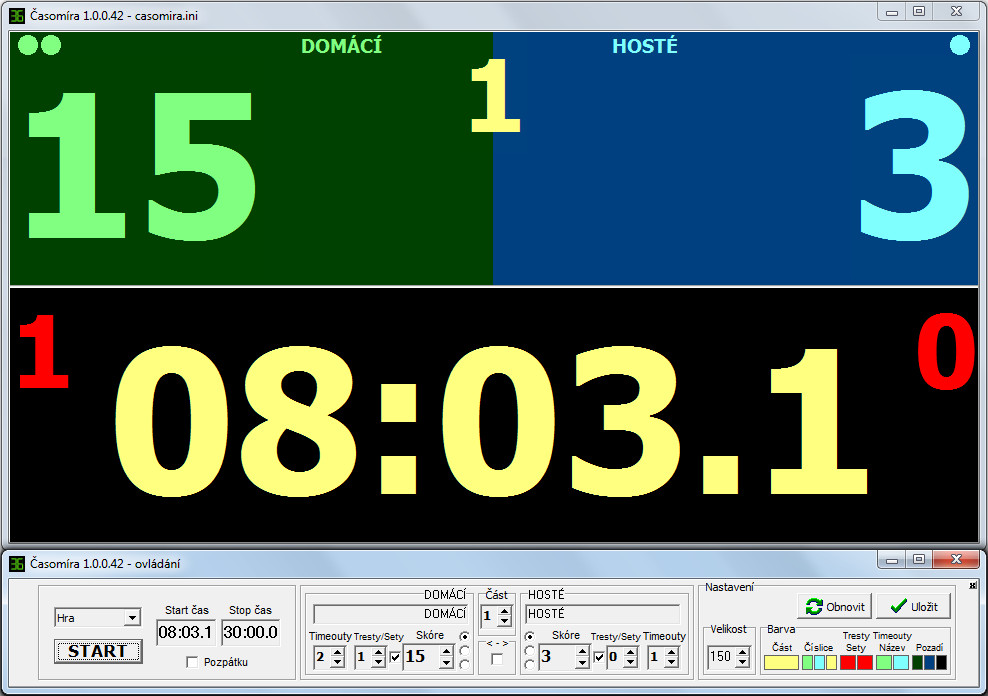Increase DOMÁCÍ Timeouty with up arrow
The image size is (988, 696).
(x=338, y=653)
